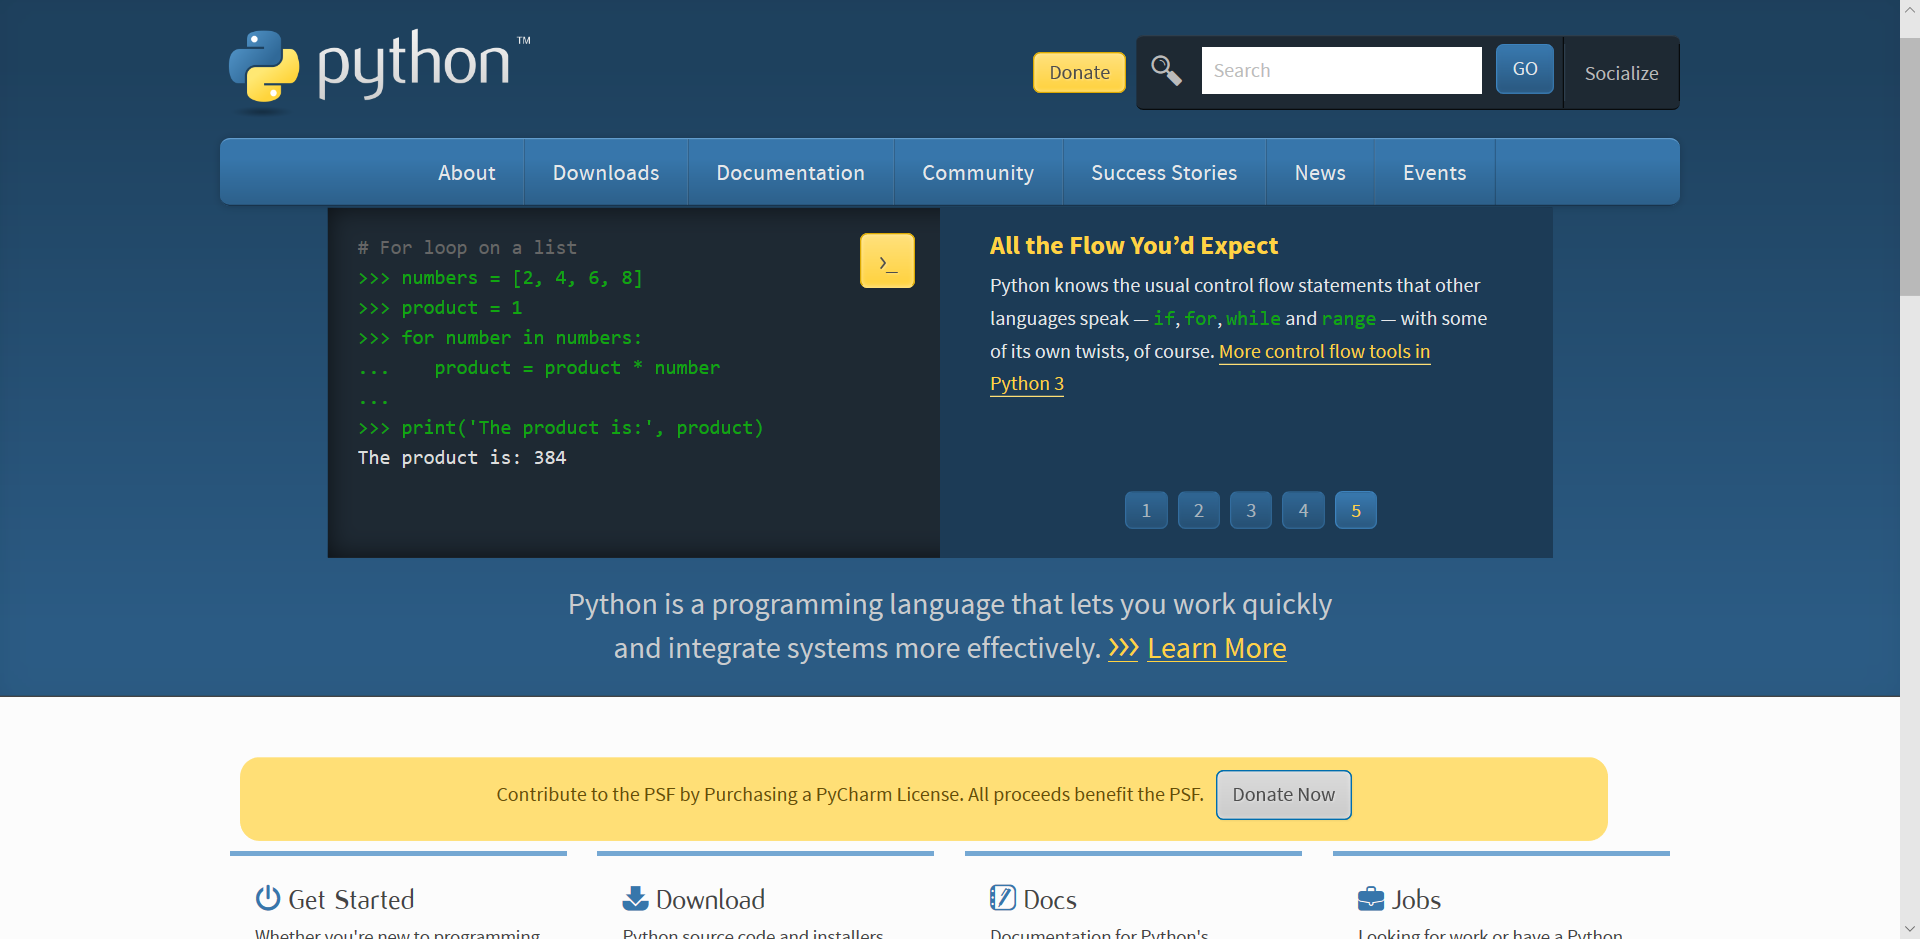1920x939 pixels.
Task: Click the triple-chevron icon before Learn More
Action: click(1124, 648)
